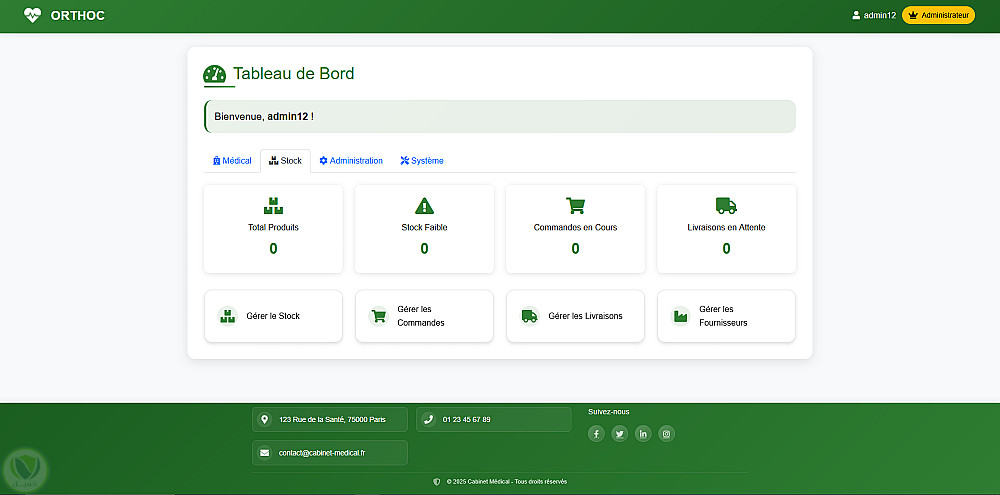Image resolution: width=1000 pixels, height=495 pixels.
Task: Select the Total Produits label
Action: coord(273,227)
